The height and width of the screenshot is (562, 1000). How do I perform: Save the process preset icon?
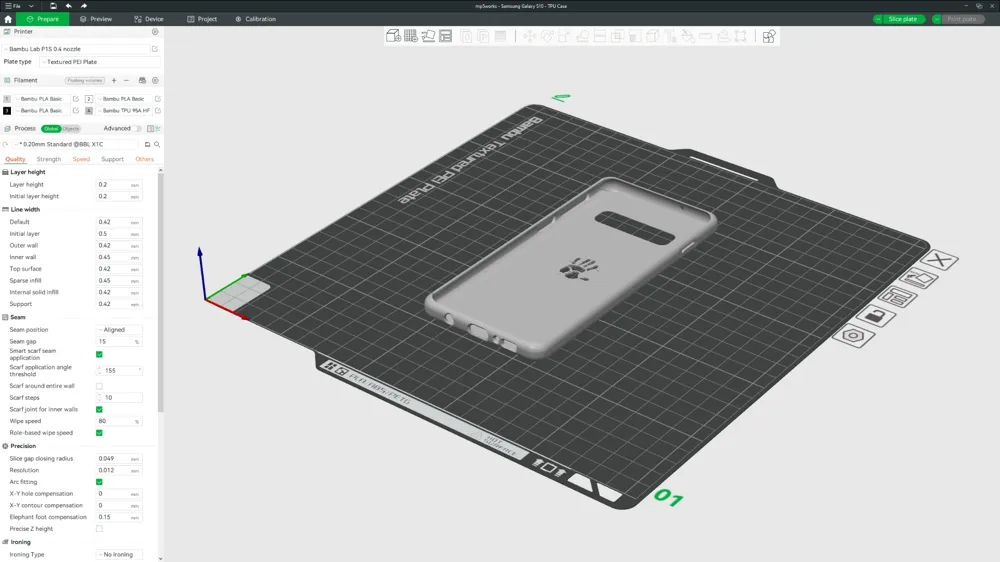147,145
